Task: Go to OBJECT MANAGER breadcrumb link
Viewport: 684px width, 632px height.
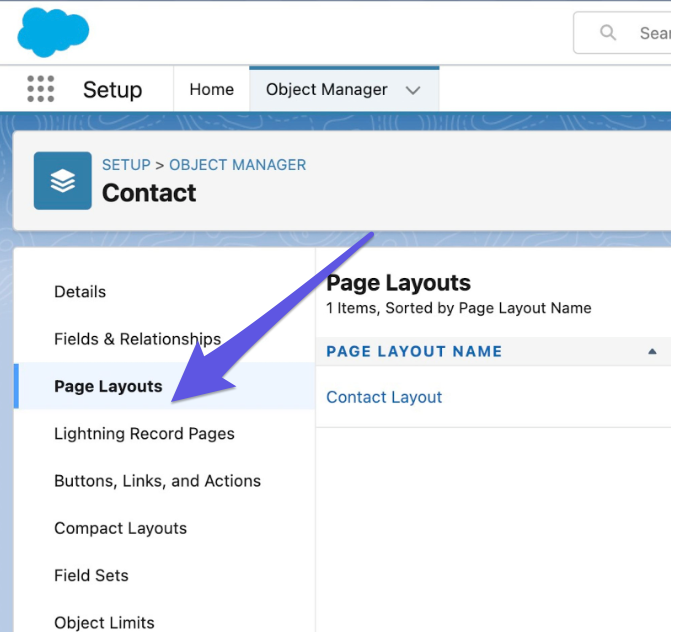Action: [238, 164]
